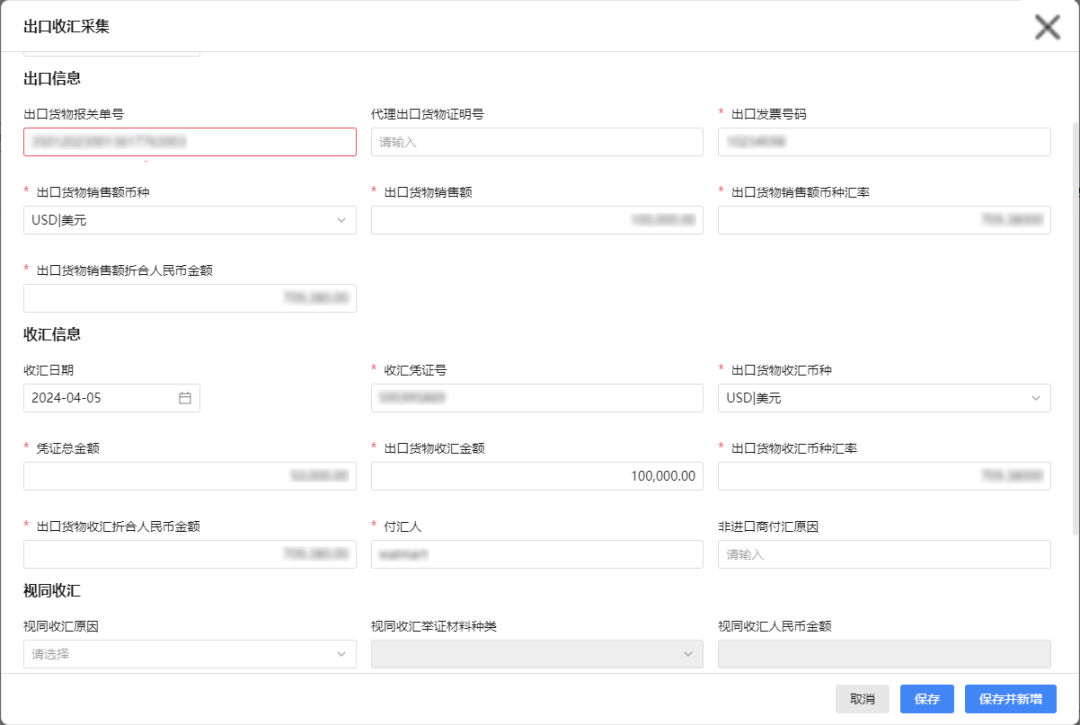Click 保存 button
Image resolution: width=1080 pixels, height=725 pixels.
pyautogui.click(x=927, y=699)
